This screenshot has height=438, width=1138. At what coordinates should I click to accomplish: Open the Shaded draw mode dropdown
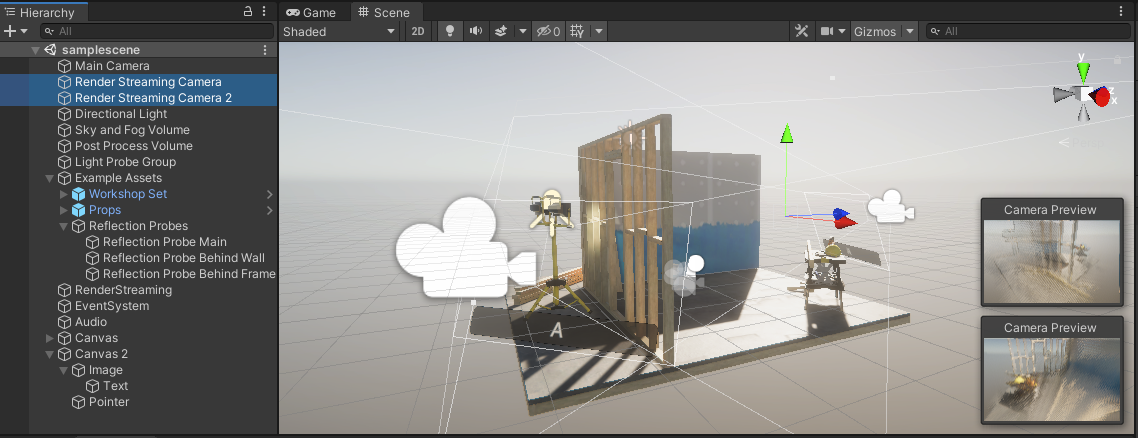(339, 31)
